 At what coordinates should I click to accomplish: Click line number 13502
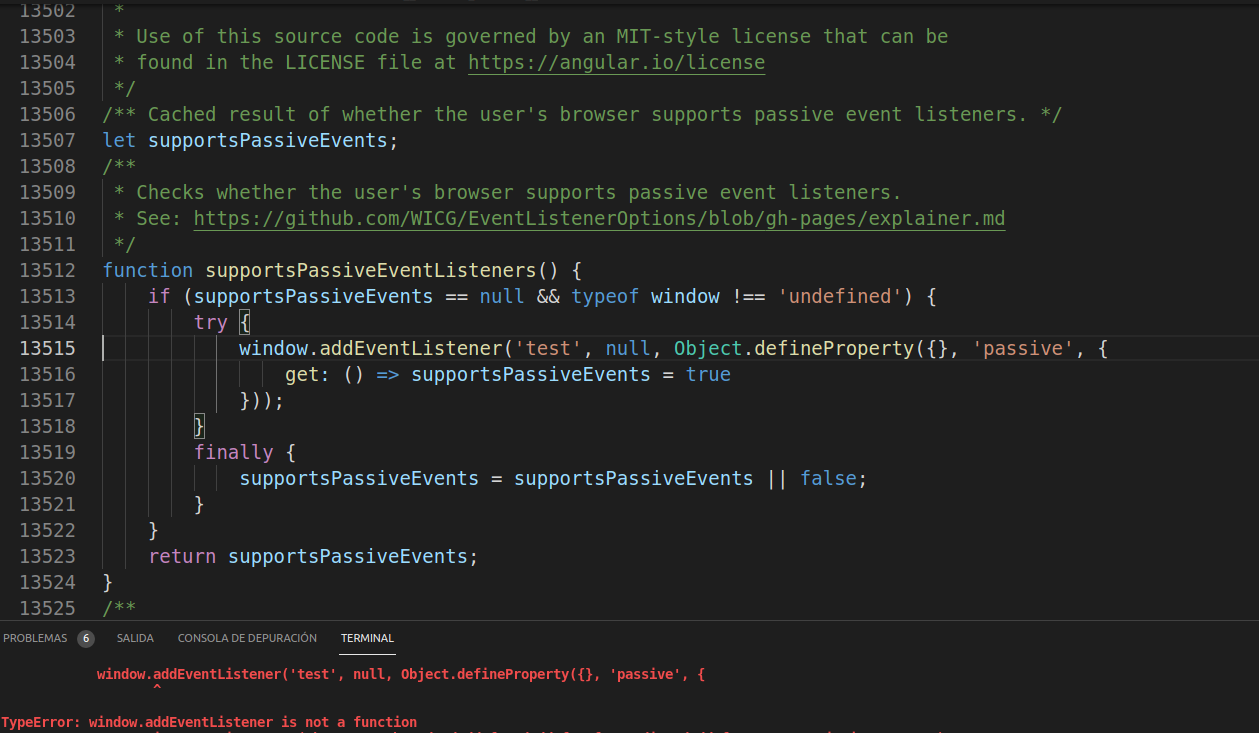click(48, 10)
